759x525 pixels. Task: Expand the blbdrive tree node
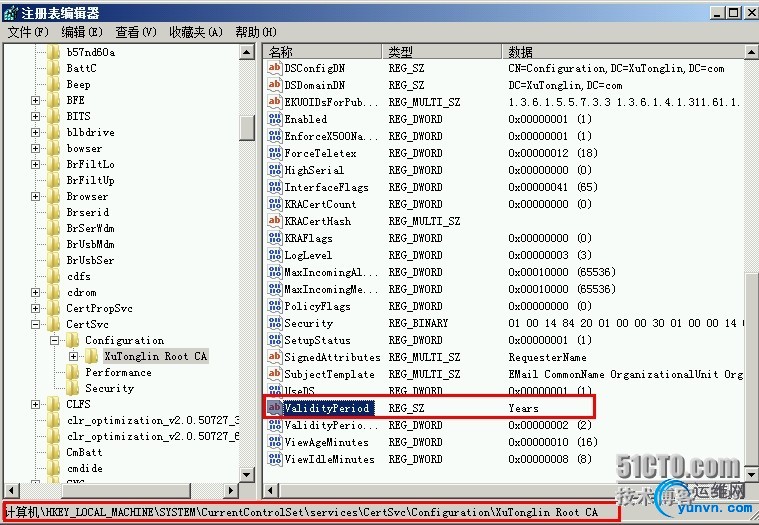pos(35,132)
